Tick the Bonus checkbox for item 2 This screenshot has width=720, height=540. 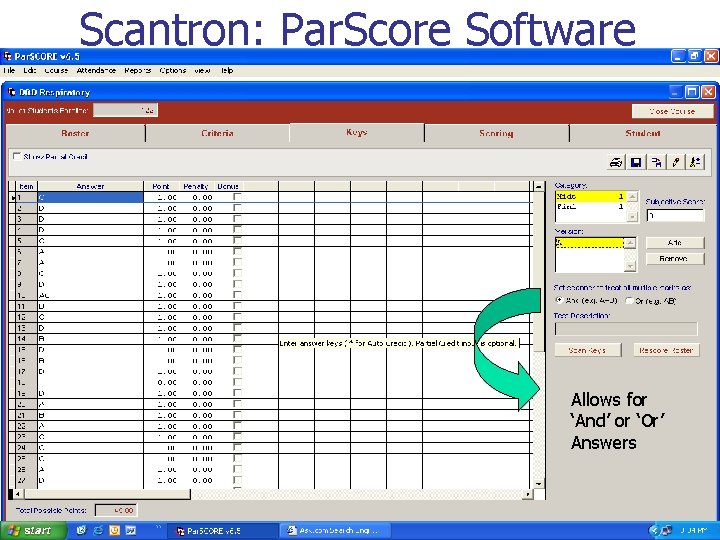(x=237, y=208)
